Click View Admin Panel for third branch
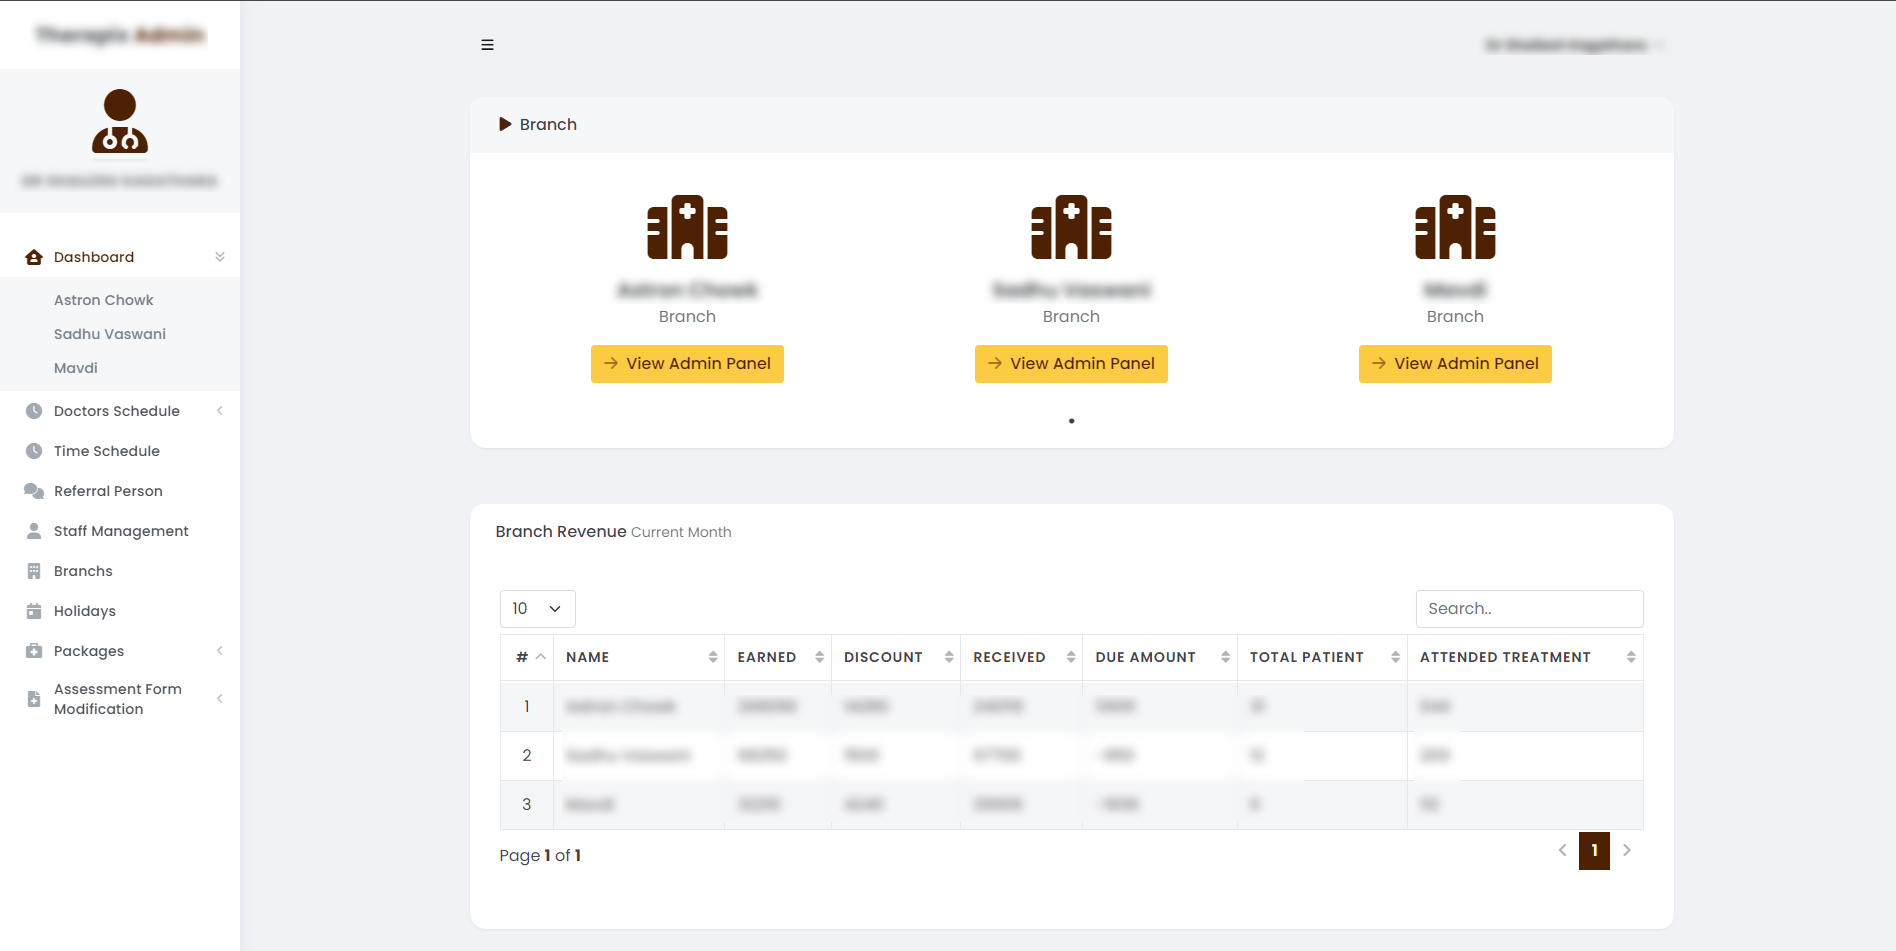This screenshot has height=951, width=1896. [1455, 364]
